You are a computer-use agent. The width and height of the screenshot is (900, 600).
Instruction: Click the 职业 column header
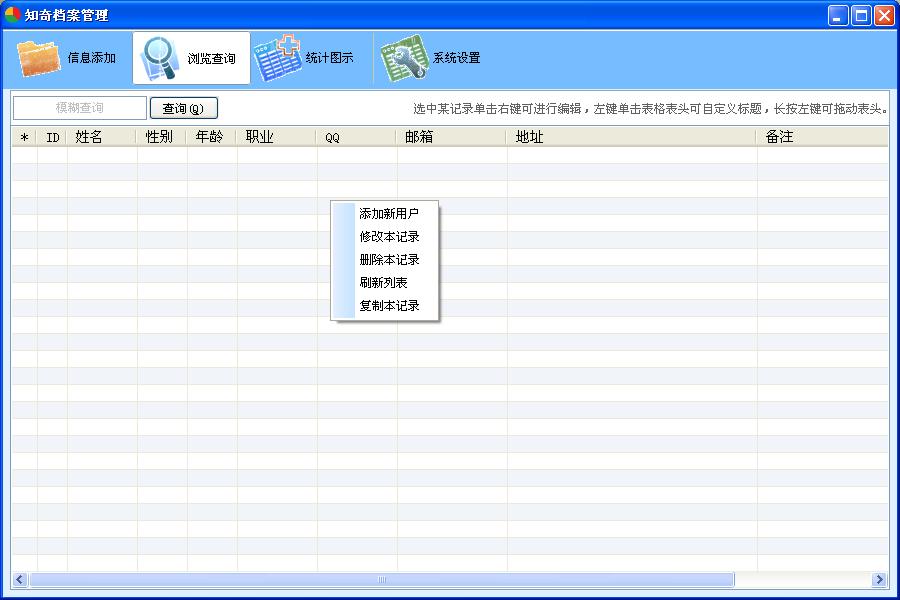pos(277,137)
